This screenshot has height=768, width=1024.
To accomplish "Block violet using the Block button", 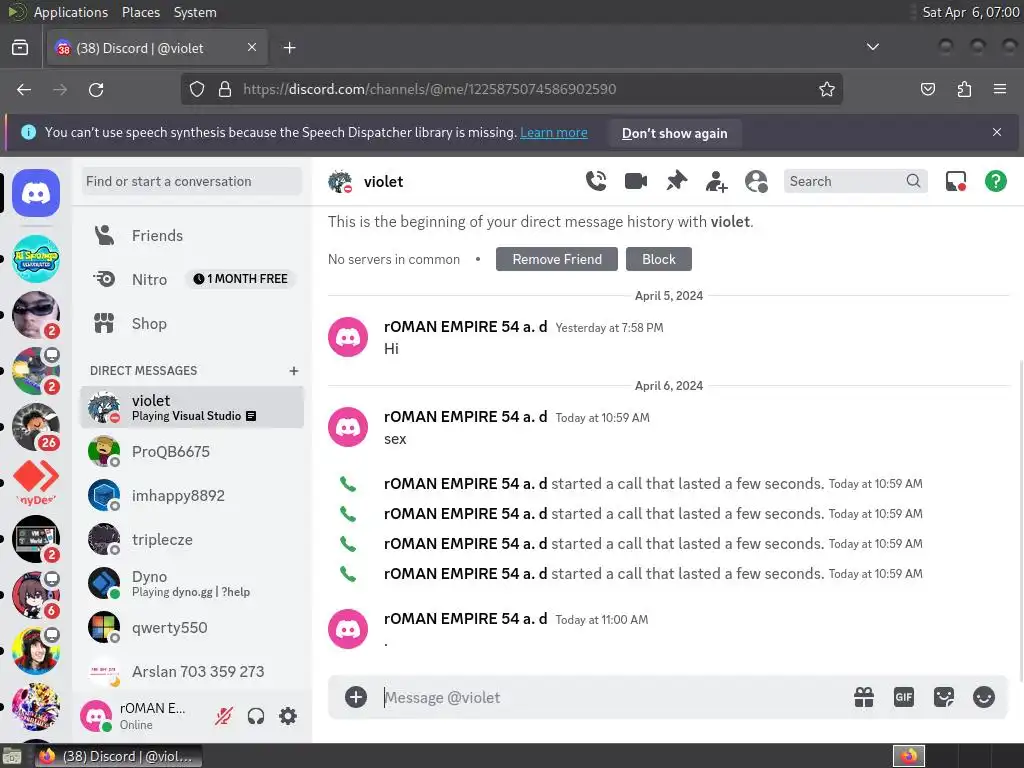I will coord(658,259).
